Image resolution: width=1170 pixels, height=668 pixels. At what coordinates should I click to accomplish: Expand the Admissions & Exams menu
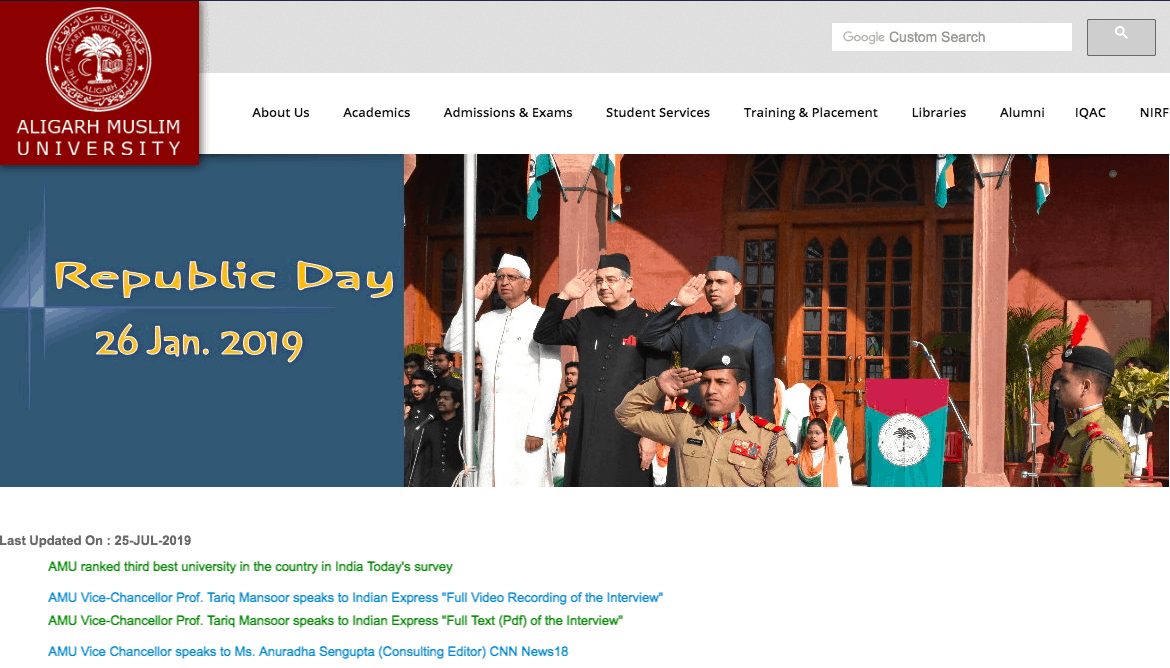click(508, 113)
